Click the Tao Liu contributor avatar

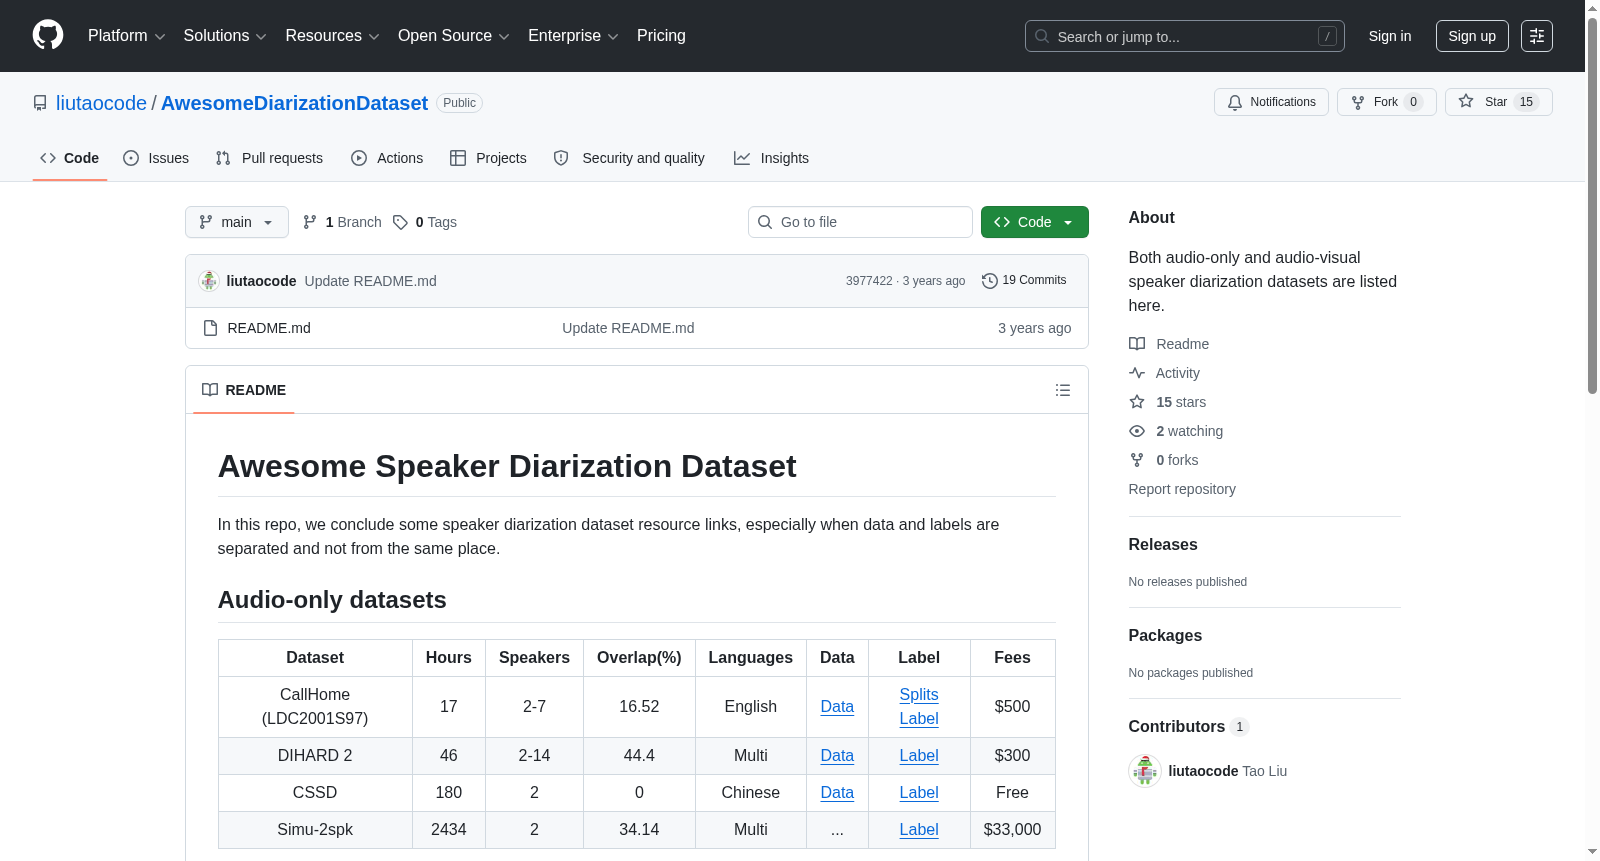(1145, 771)
